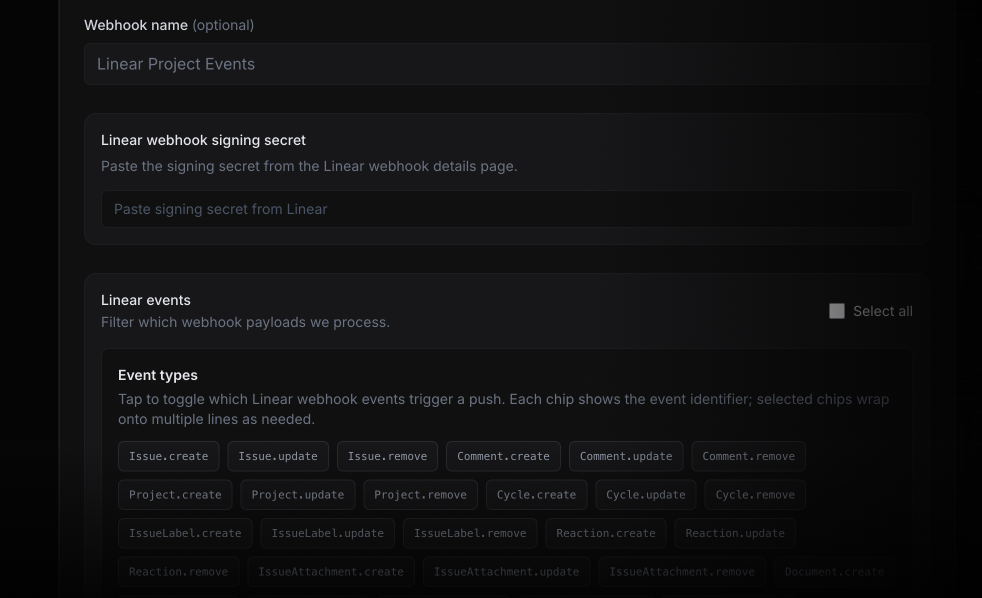This screenshot has width=982, height=598.
Task: Enable the Comment.remove event chip
Action: pos(748,456)
